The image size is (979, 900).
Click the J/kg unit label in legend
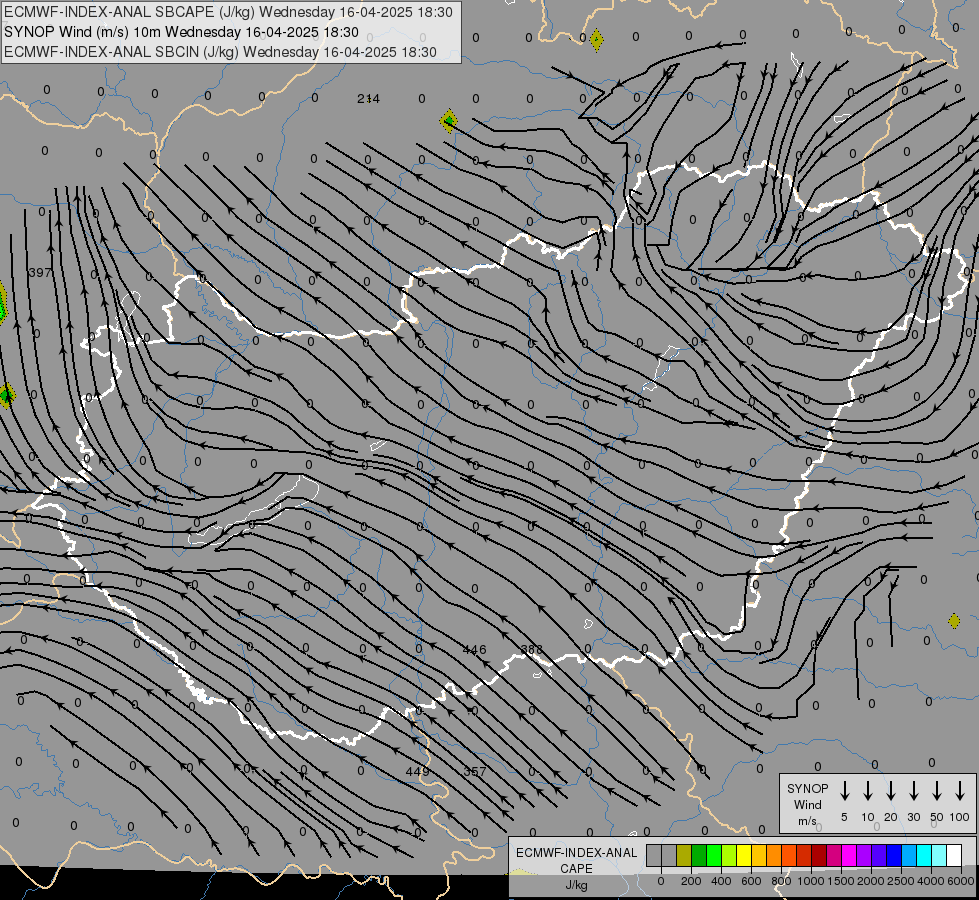tap(576, 885)
